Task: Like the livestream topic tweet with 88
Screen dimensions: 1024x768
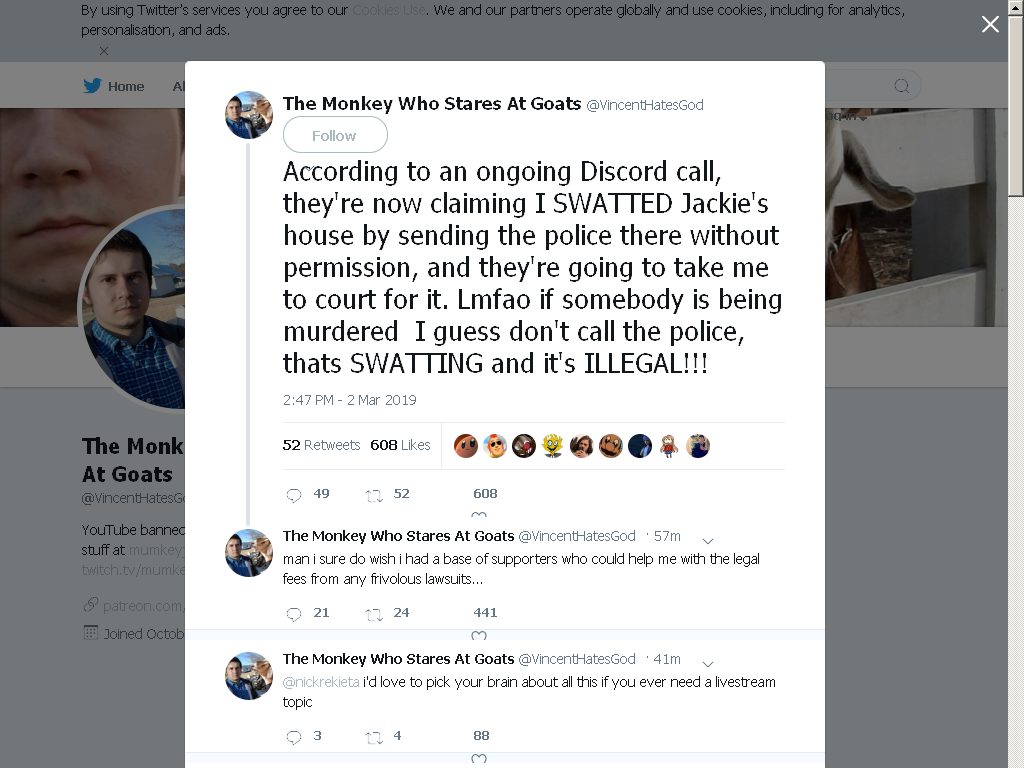Action: pos(479,758)
